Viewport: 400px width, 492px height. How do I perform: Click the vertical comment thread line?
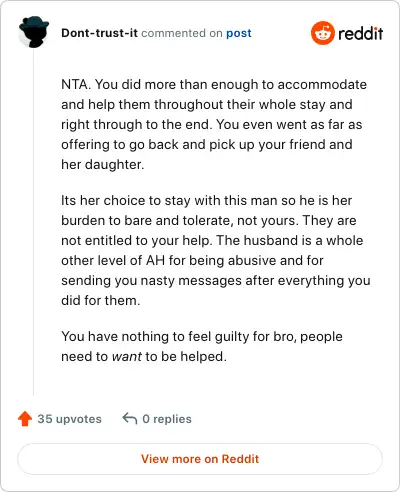click(33, 222)
